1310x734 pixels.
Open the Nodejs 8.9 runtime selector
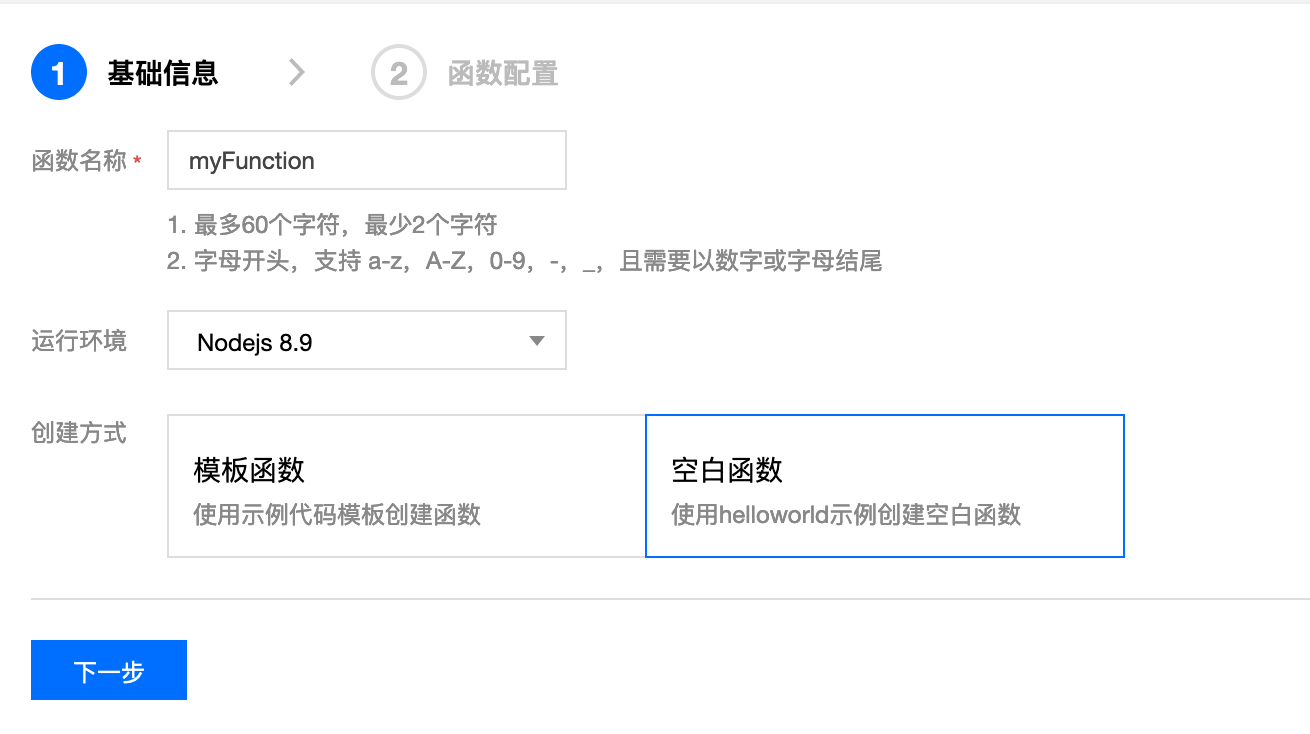click(x=367, y=340)
